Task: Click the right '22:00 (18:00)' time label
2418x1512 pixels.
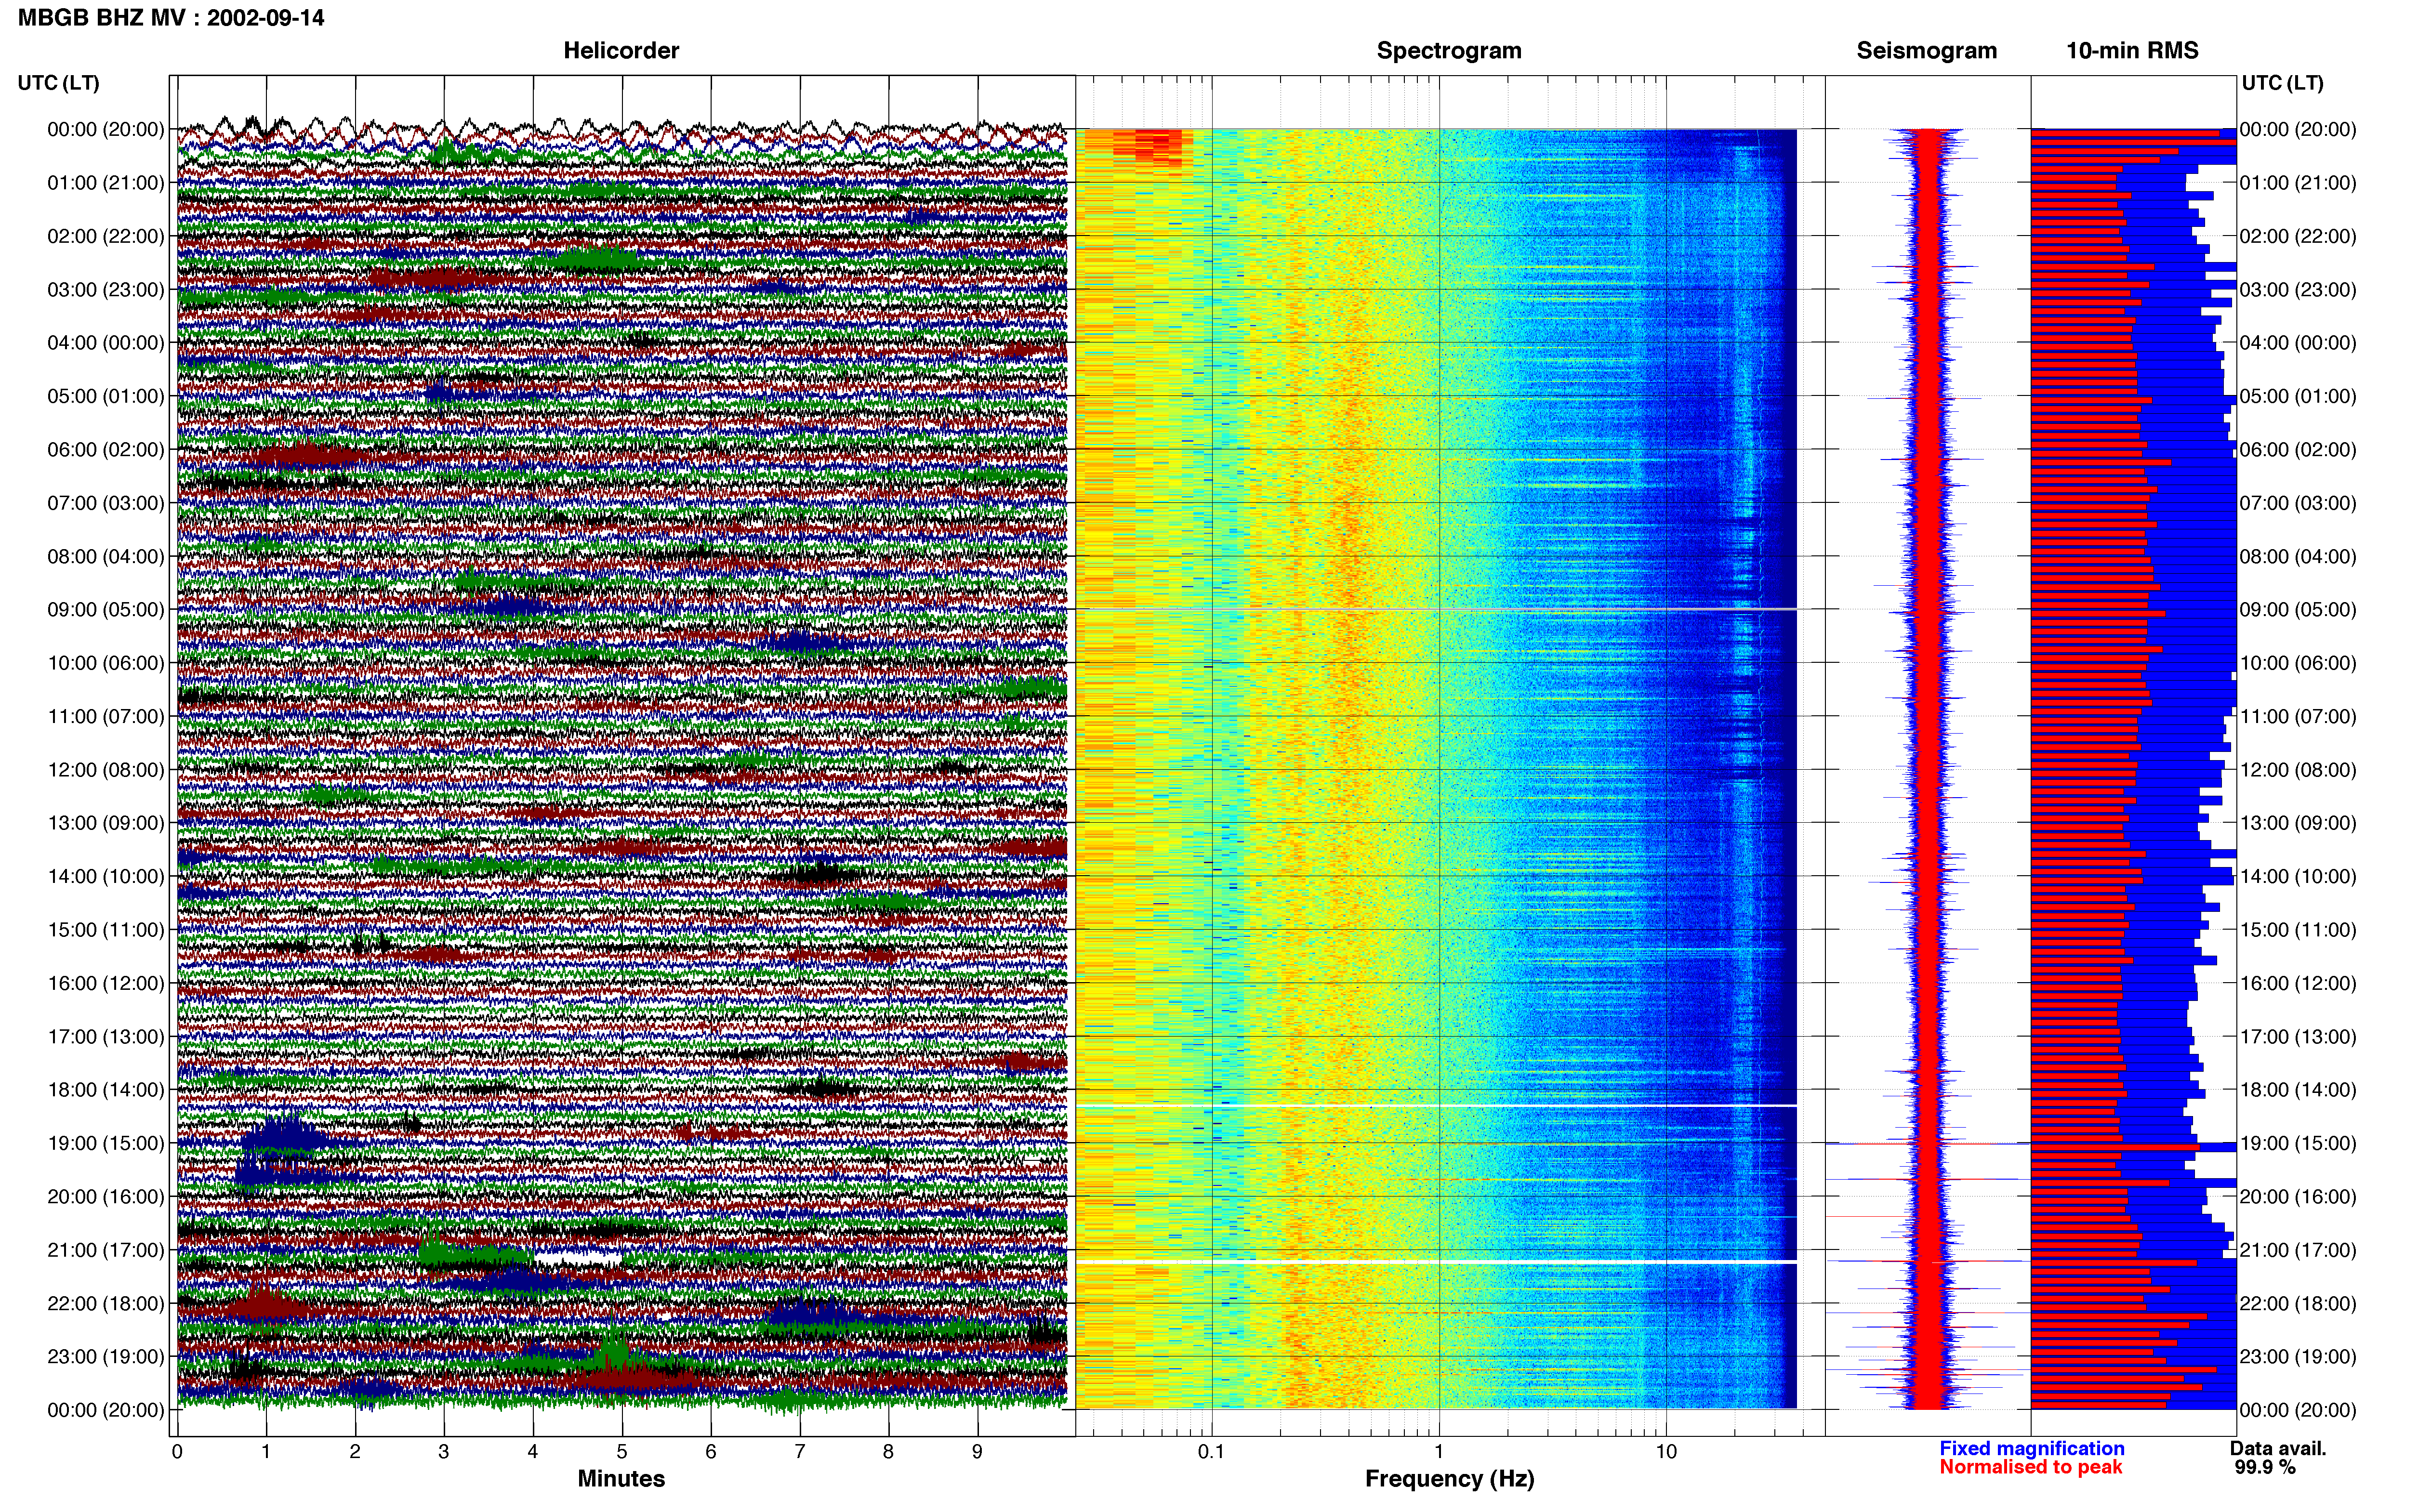Action: pyautogui.click(x=2298, y=1304)
